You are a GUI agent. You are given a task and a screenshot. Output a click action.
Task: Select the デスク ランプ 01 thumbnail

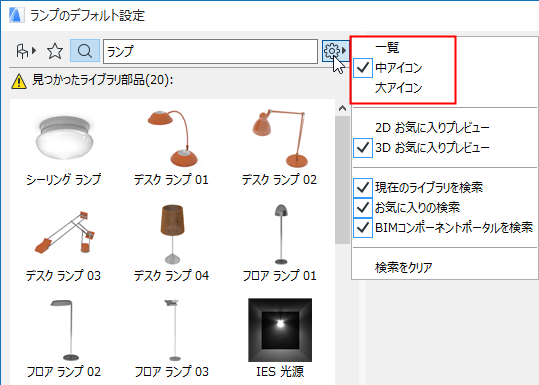tap(173, 138)
